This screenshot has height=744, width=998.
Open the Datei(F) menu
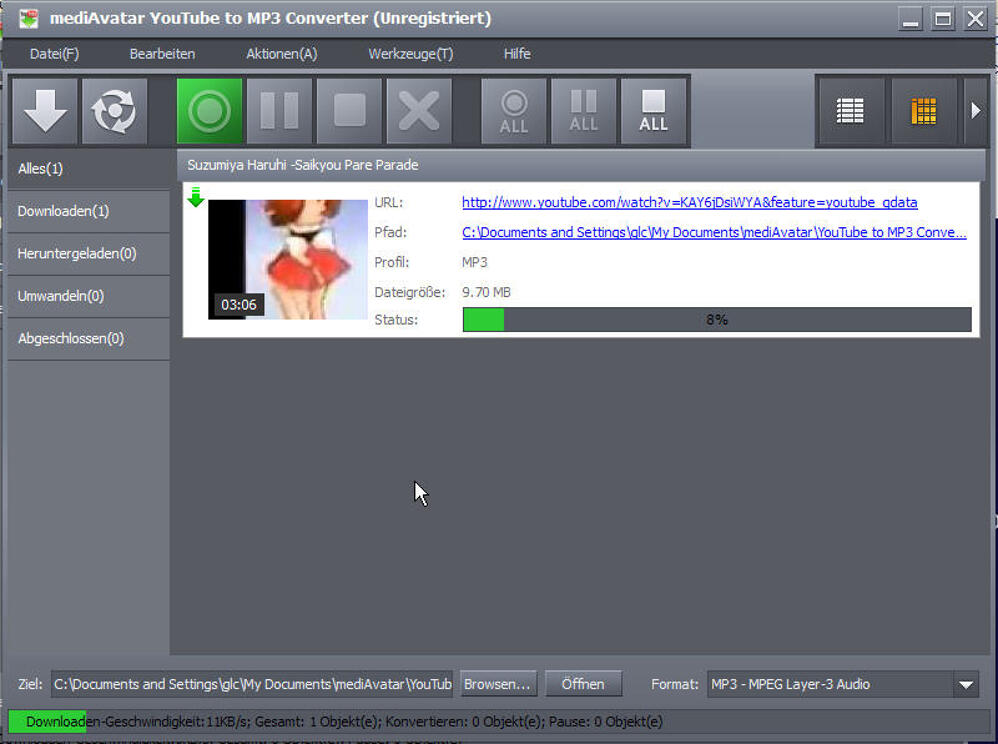click(x=55, y=54)
